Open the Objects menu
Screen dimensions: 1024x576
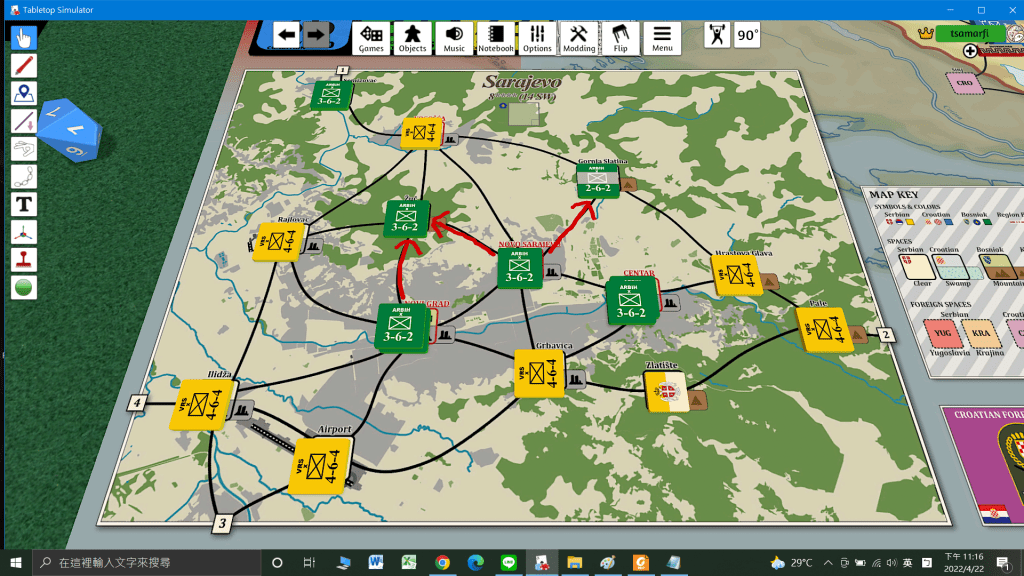[413, 38]
